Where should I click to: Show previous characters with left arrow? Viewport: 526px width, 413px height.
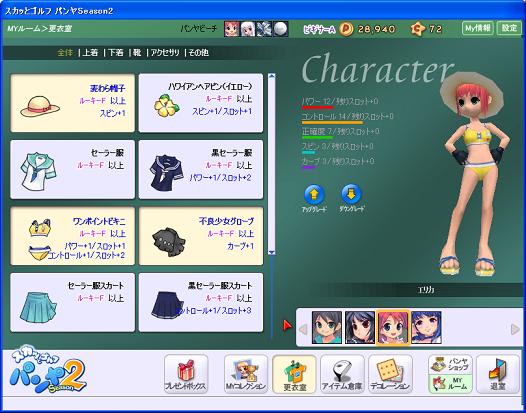[303, 329]
